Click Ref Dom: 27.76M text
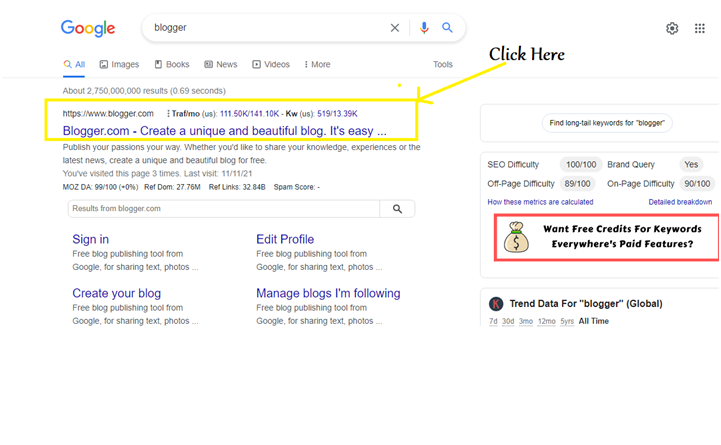Screen dimensions: 721x445 coord(172,187)
